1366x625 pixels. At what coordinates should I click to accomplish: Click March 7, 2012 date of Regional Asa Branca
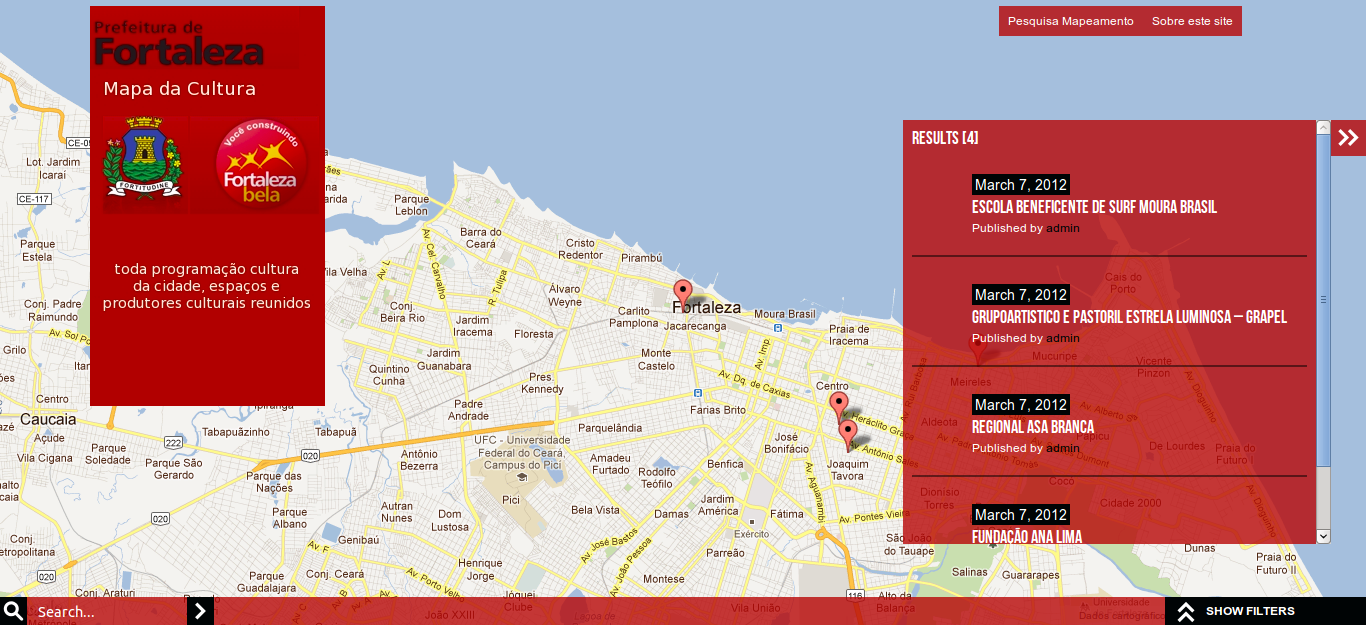[1021, 405]
